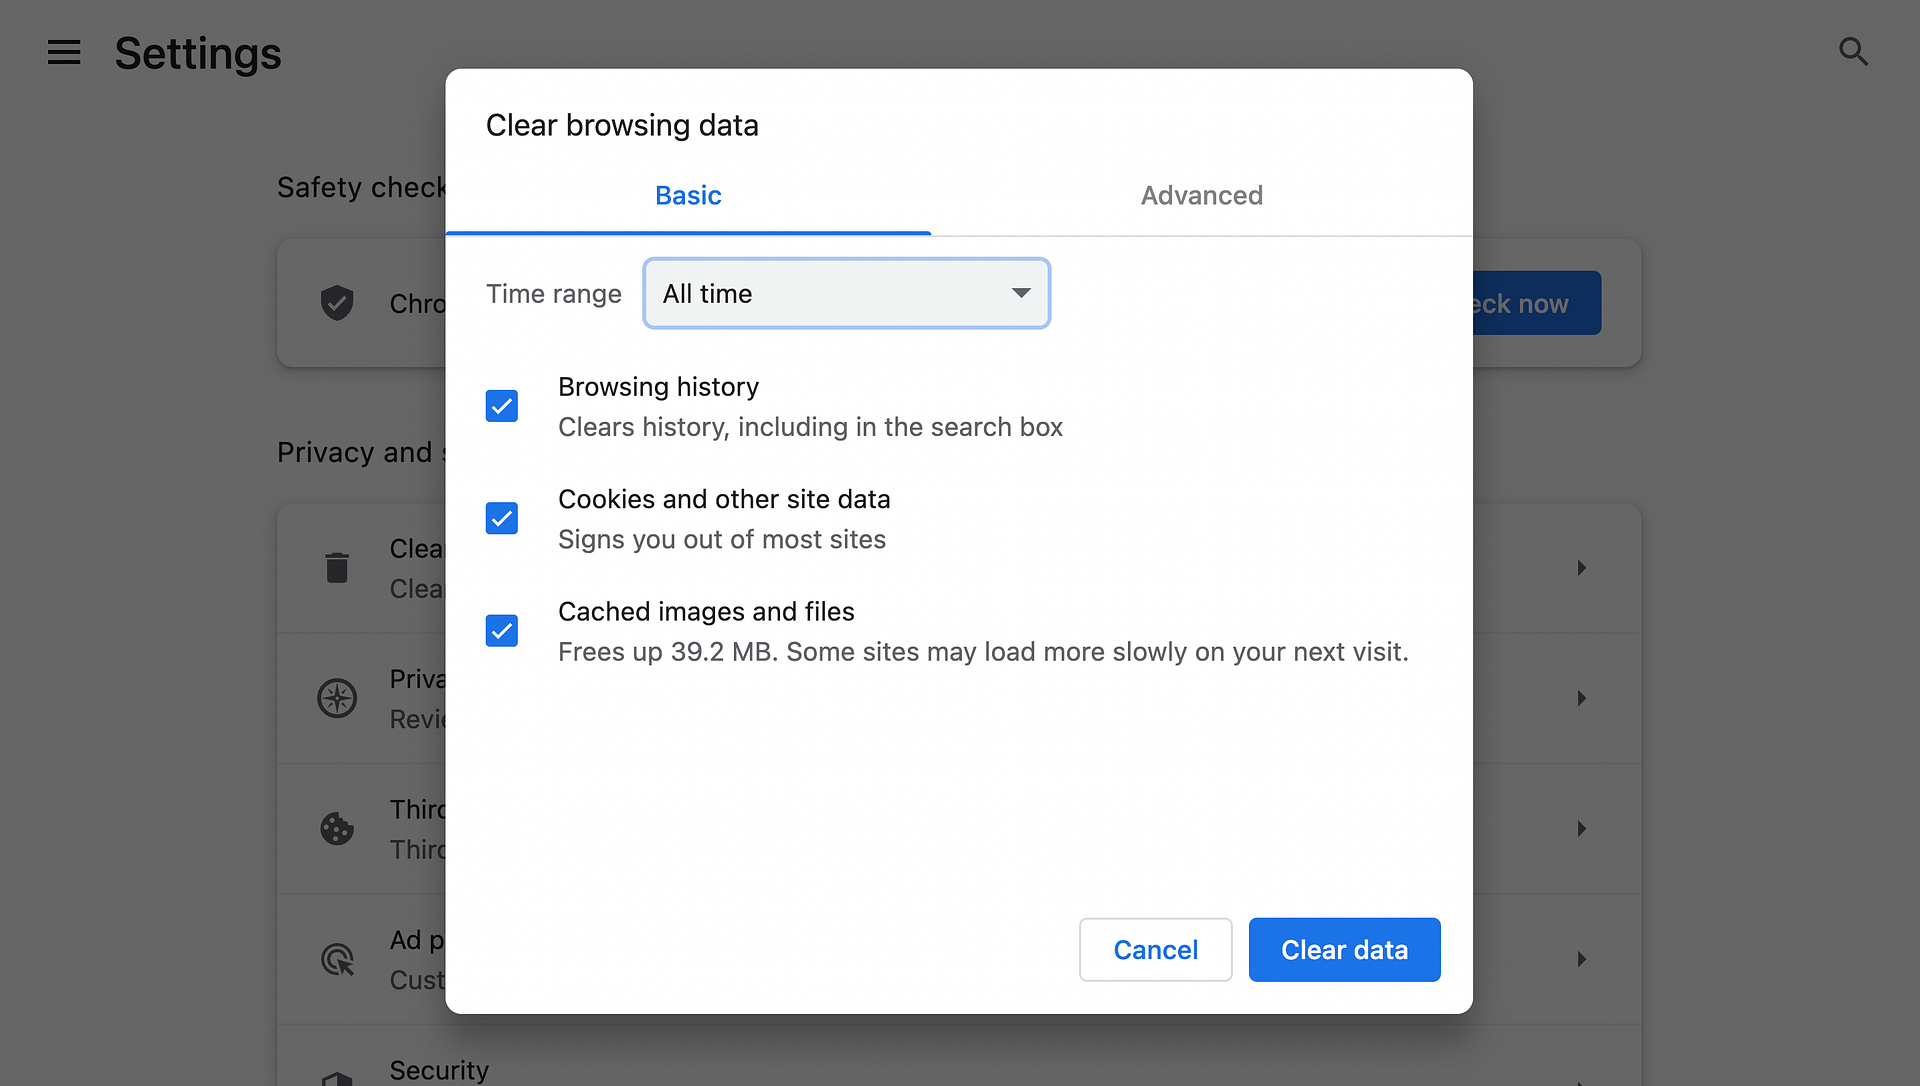Expand the third-party cookies row arrow
This screenshot has height=1086, width=1920.
(1581, 828)
